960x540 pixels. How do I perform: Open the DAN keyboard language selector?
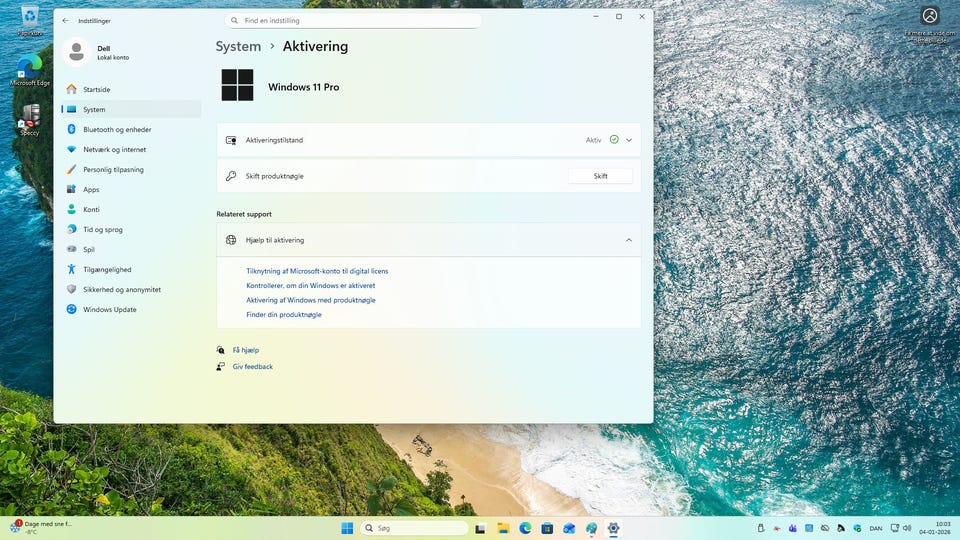876,528
